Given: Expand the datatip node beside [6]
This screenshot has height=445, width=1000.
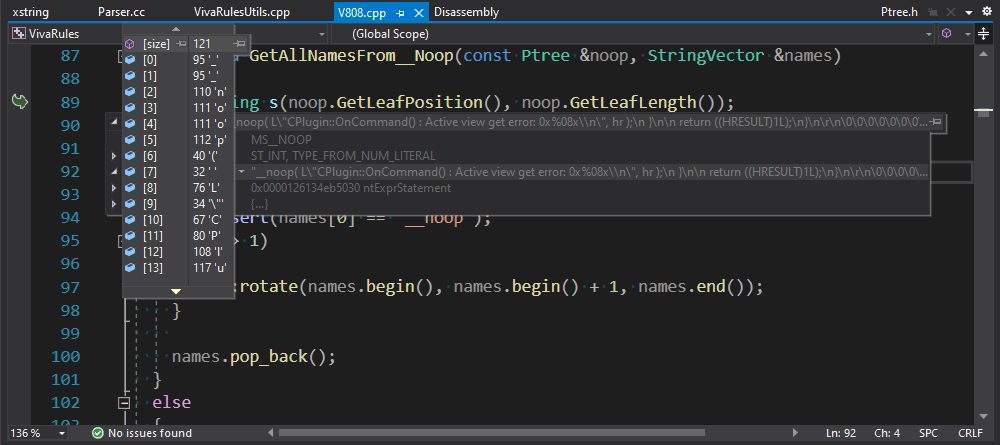Looking at the screenshot, I should pos(114,156).
